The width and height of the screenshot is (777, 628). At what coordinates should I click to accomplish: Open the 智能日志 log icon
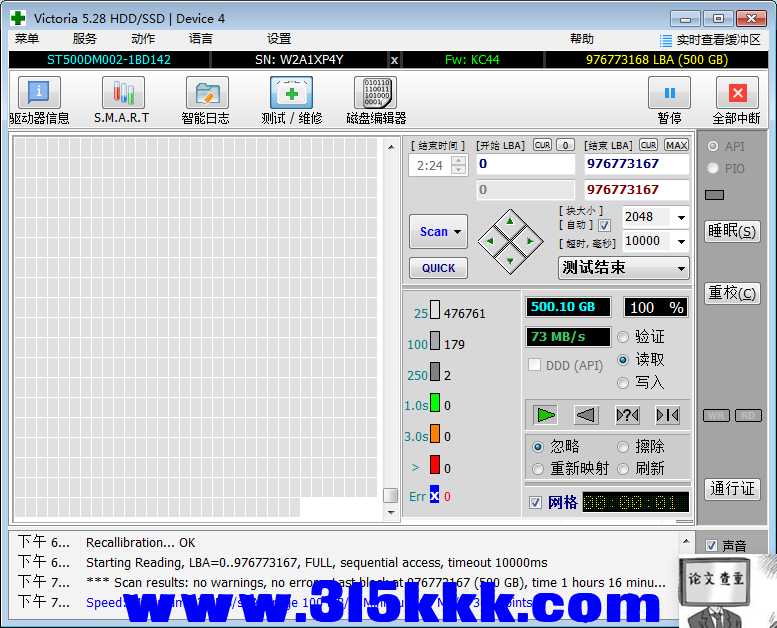click(206, 93)
